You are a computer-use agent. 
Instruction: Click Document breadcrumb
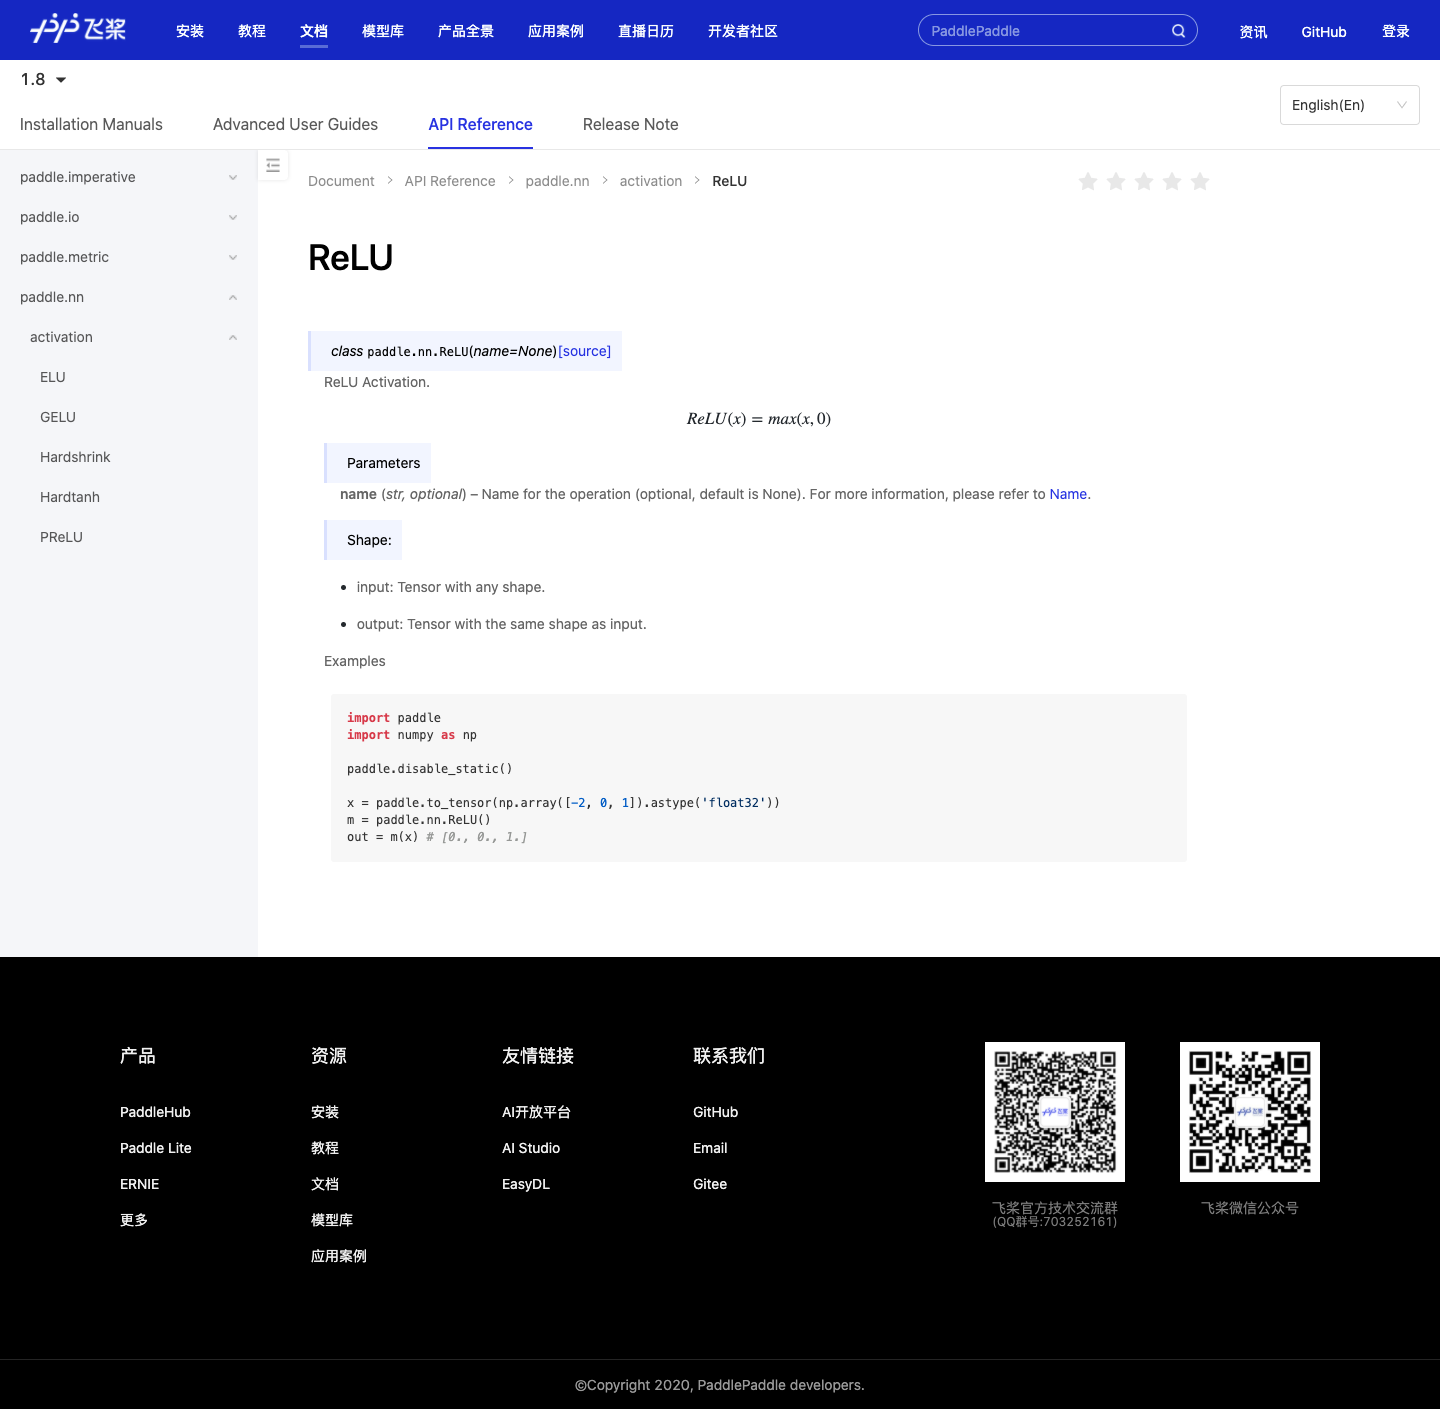click(x=341, y=181)
